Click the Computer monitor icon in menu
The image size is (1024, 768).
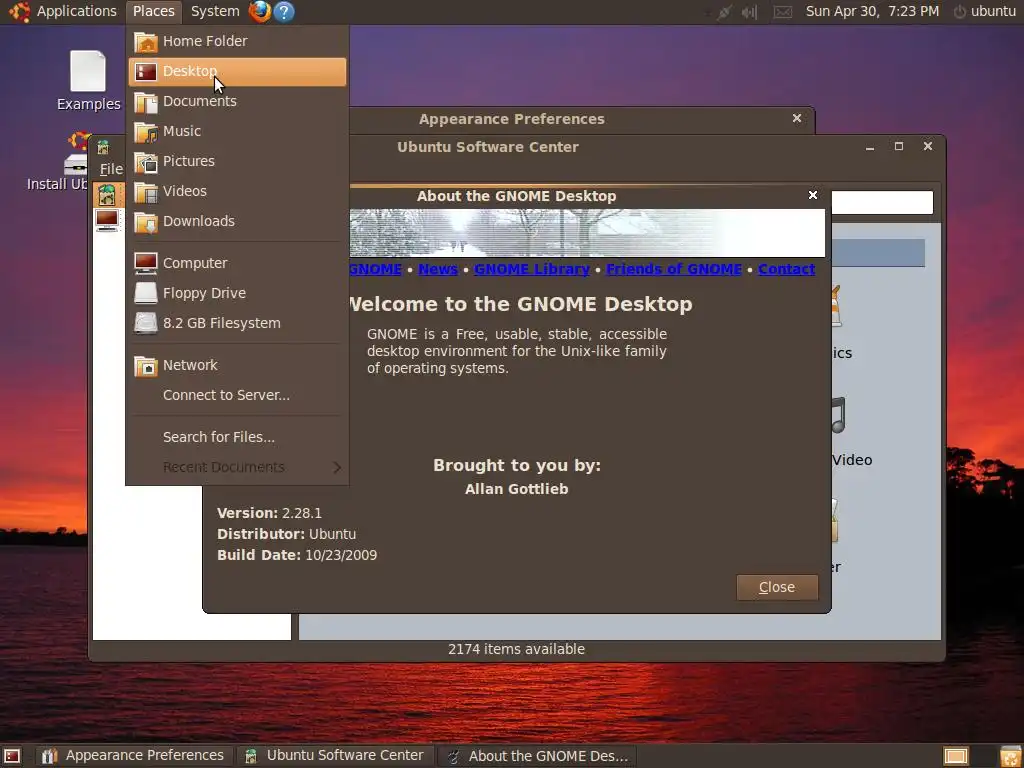(x=146, y=263)
